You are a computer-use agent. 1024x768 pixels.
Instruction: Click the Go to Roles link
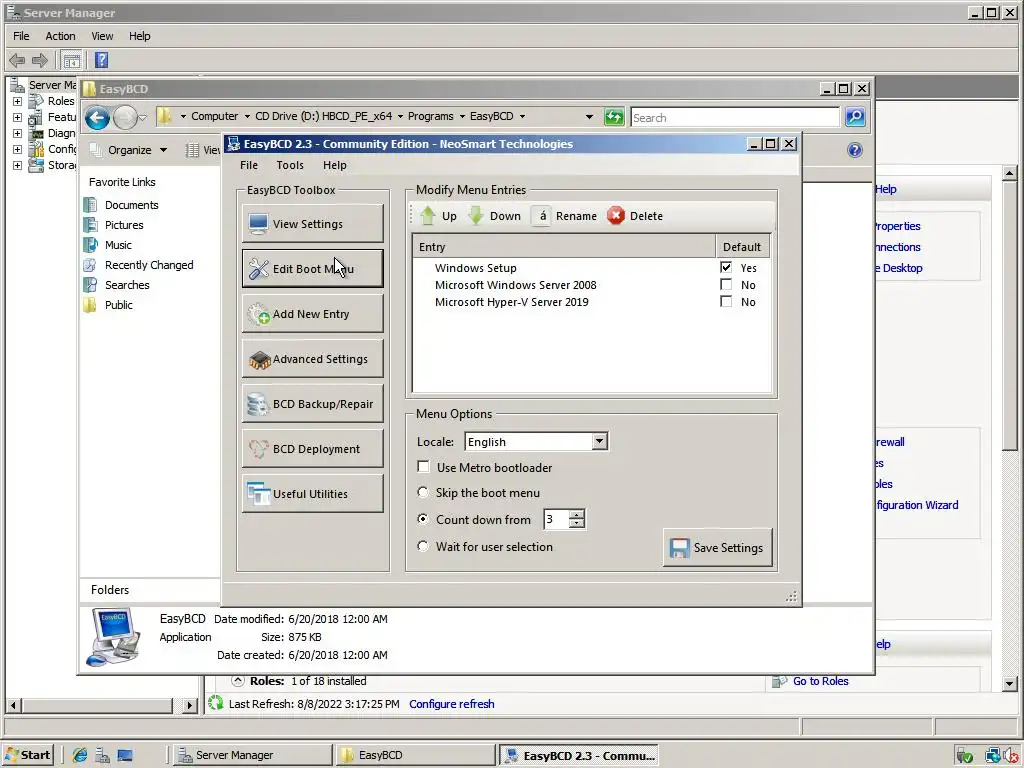[x=820, y=681]
